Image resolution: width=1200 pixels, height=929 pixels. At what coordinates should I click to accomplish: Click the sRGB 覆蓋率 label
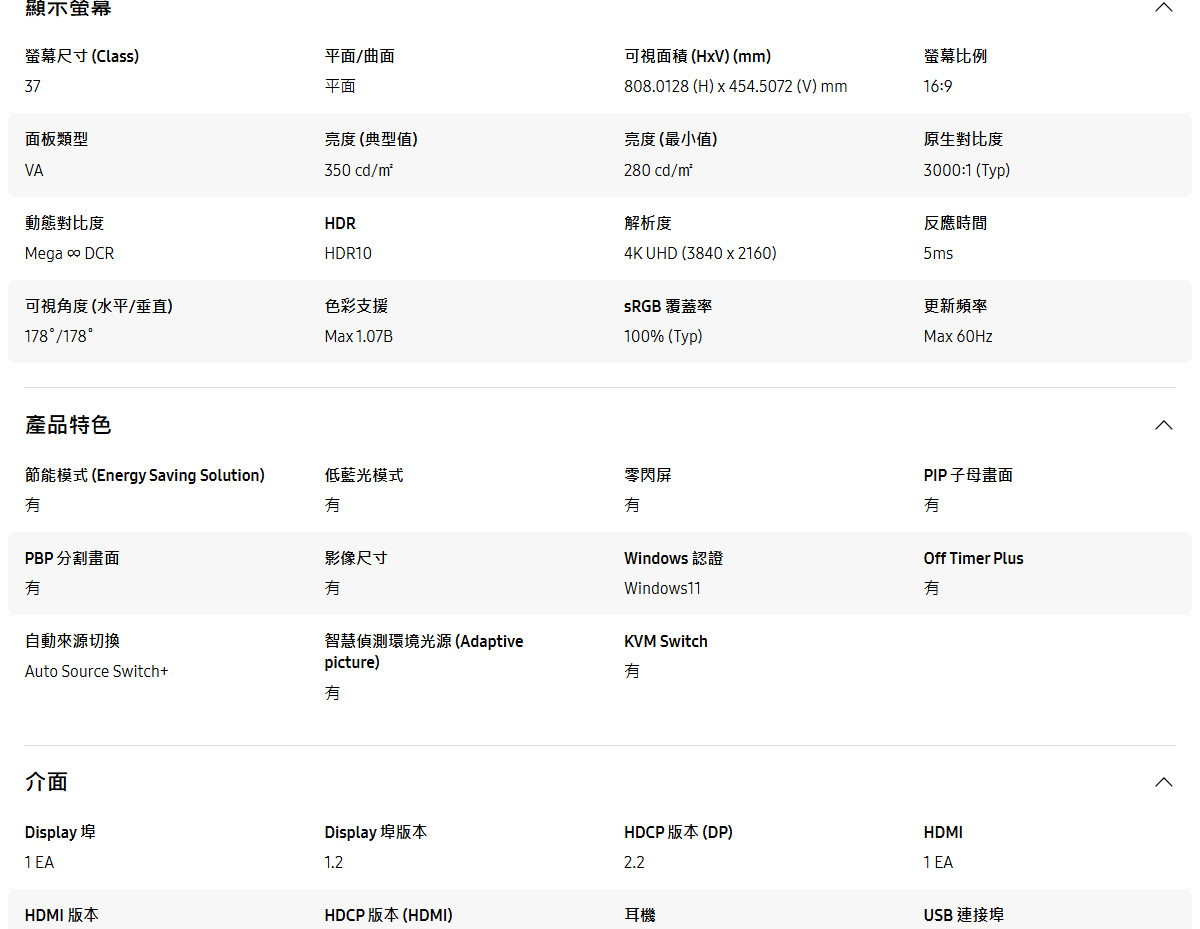(666, 306)
